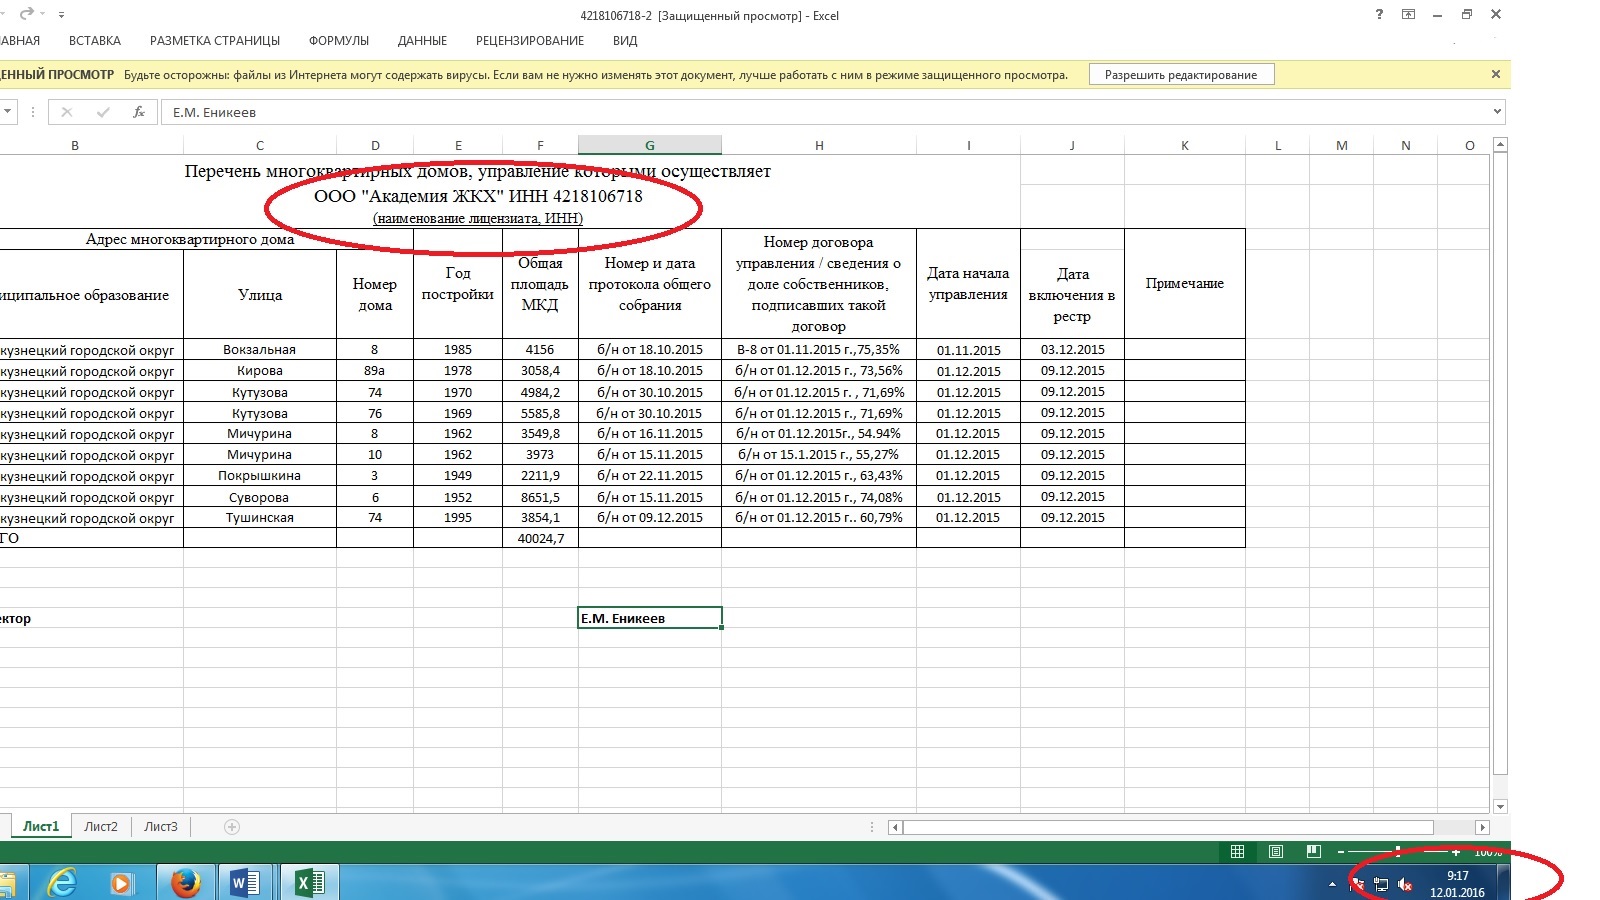Open Word from the taskbar

coord(245,883)
